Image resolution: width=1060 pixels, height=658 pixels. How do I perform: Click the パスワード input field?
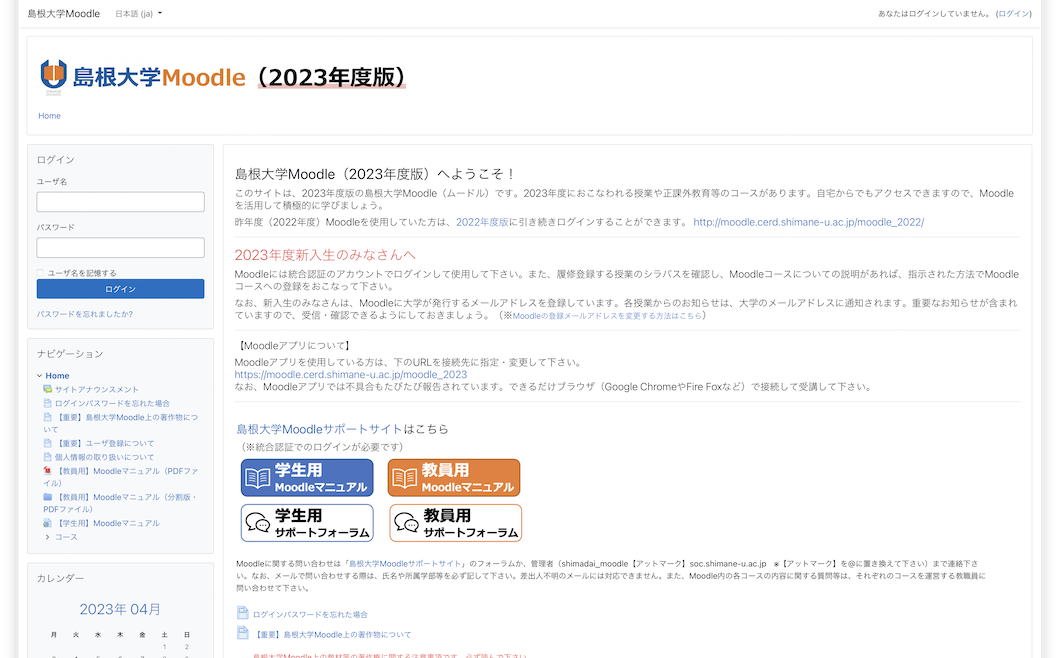click(x=120, y=248)
